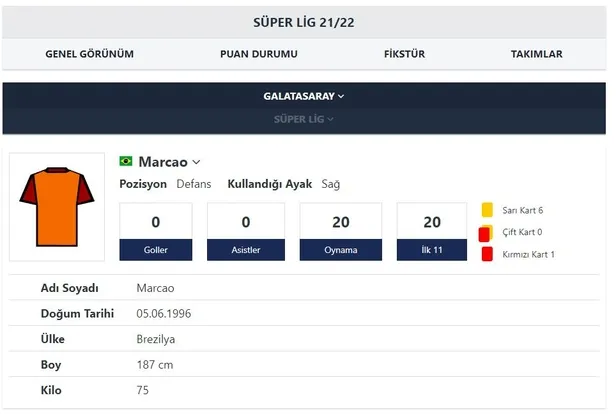The width and height of the screenshot is (616, 414).
Task: Expand the Süper Lig league dropdown
Action: [304, 119]
